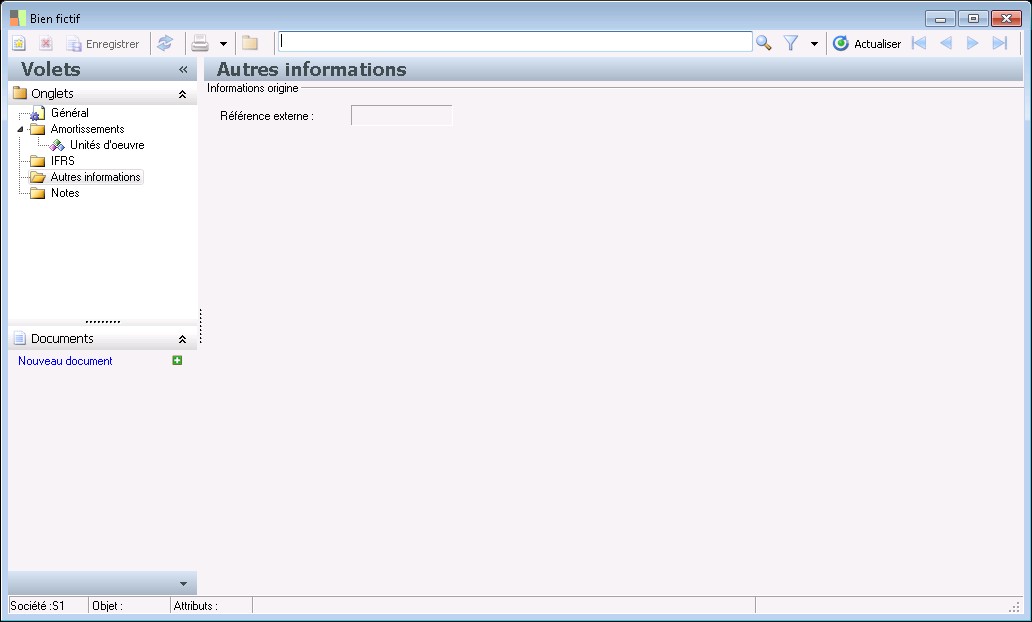Click the Attributs : status bar entry
Viewport: 1032px width, 622px height.
(x=195, y=606)
